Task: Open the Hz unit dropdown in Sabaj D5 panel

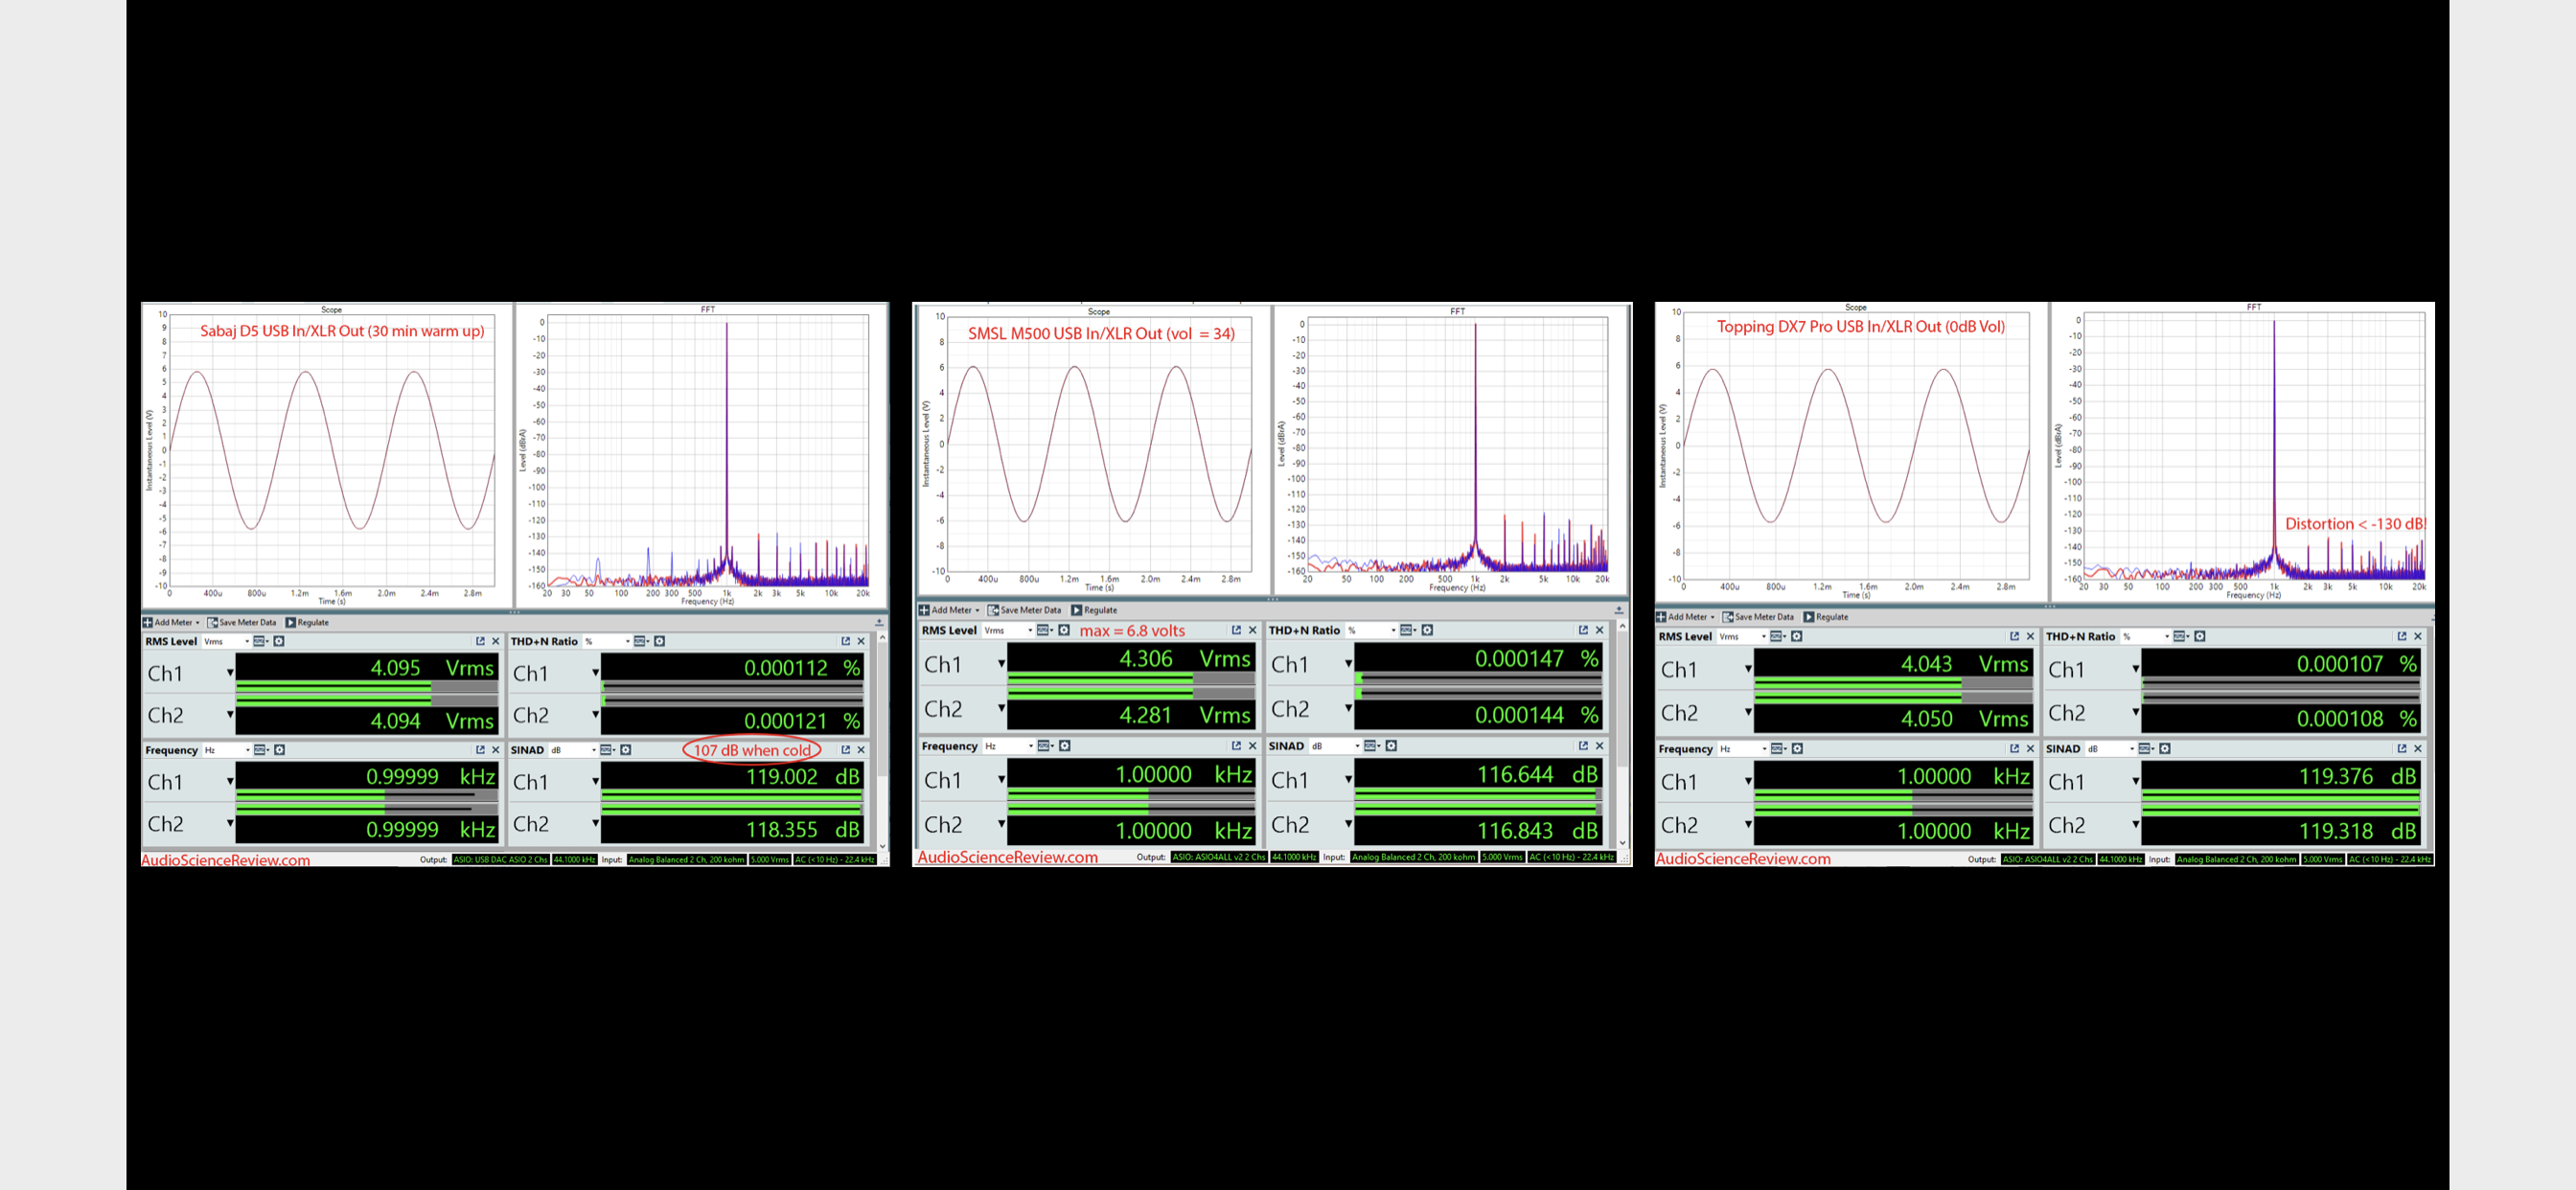Action: (x=226, y=750)
